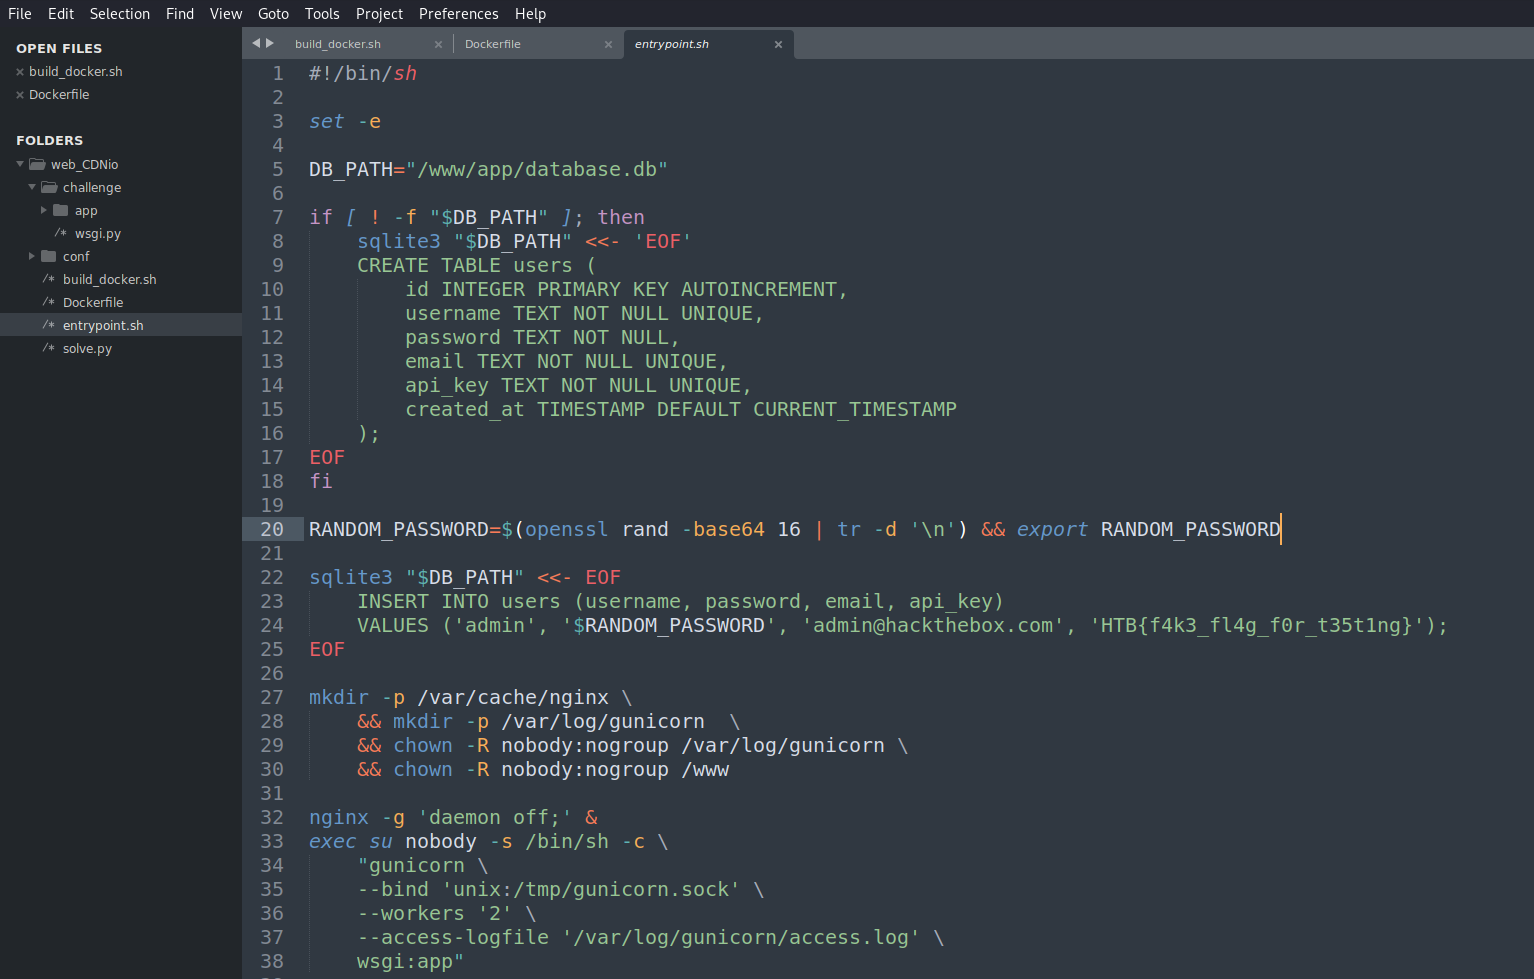Expand the conf folder

coord(32,257)
